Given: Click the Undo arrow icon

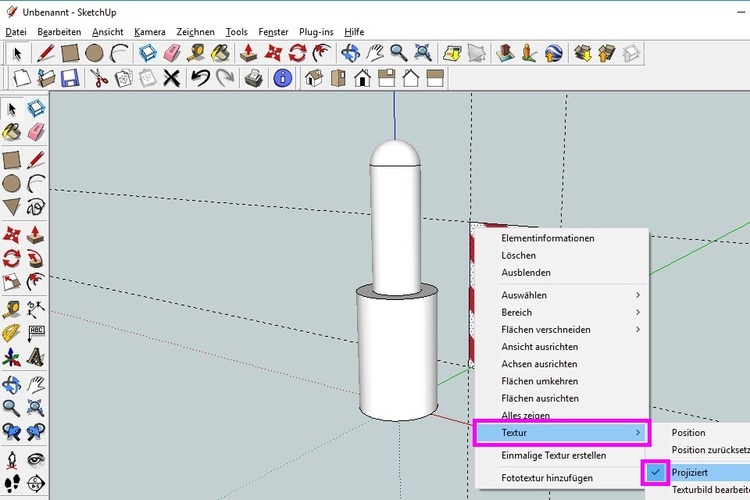Looking at the screenshot, I should (200, 78).
